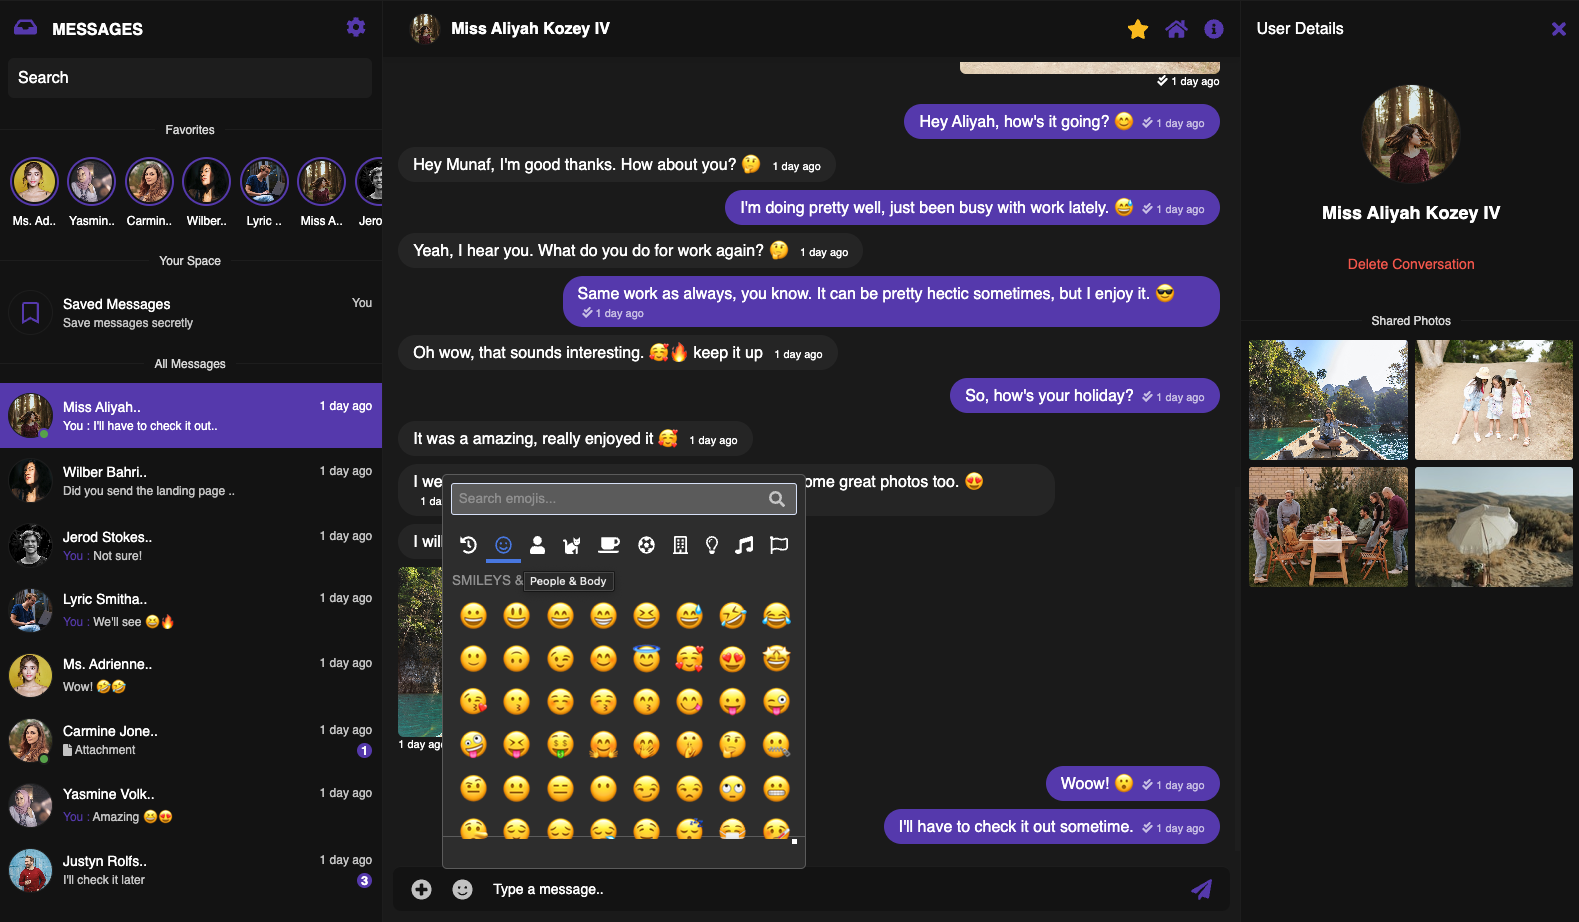Select Yasmin favorite avatar

(91, 182)
